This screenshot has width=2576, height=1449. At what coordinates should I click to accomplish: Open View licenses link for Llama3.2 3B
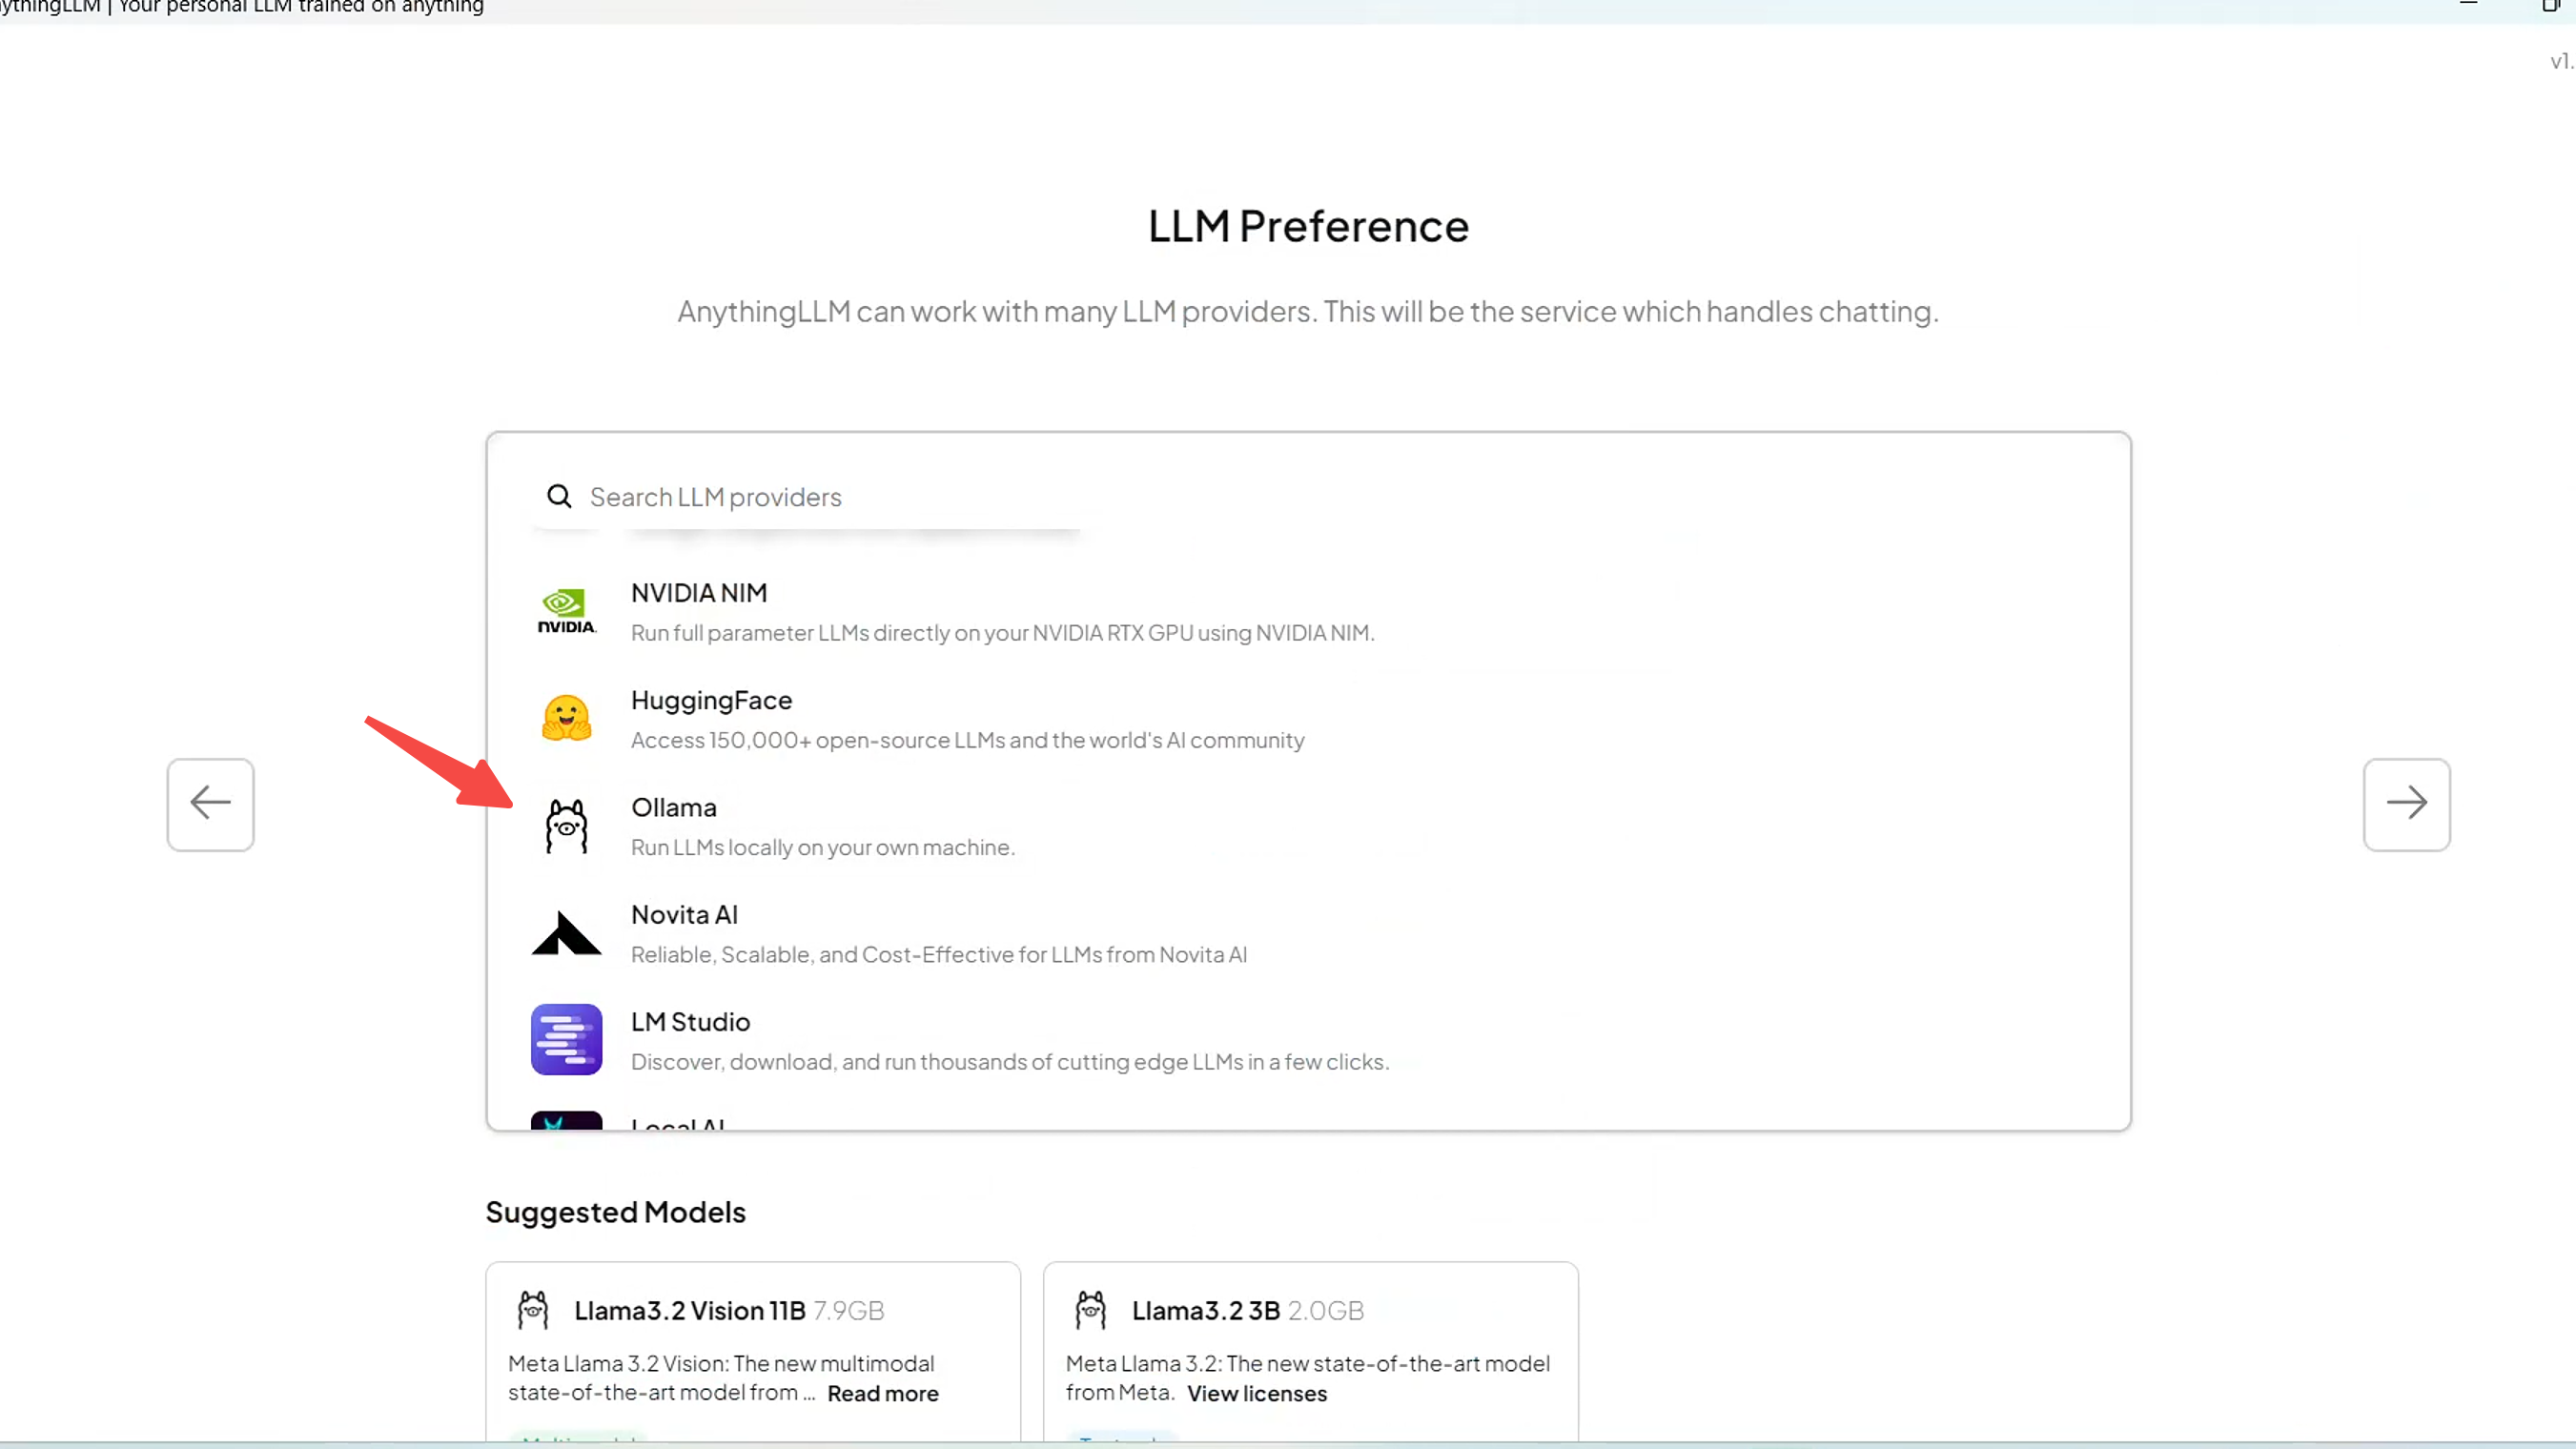1256,1393
